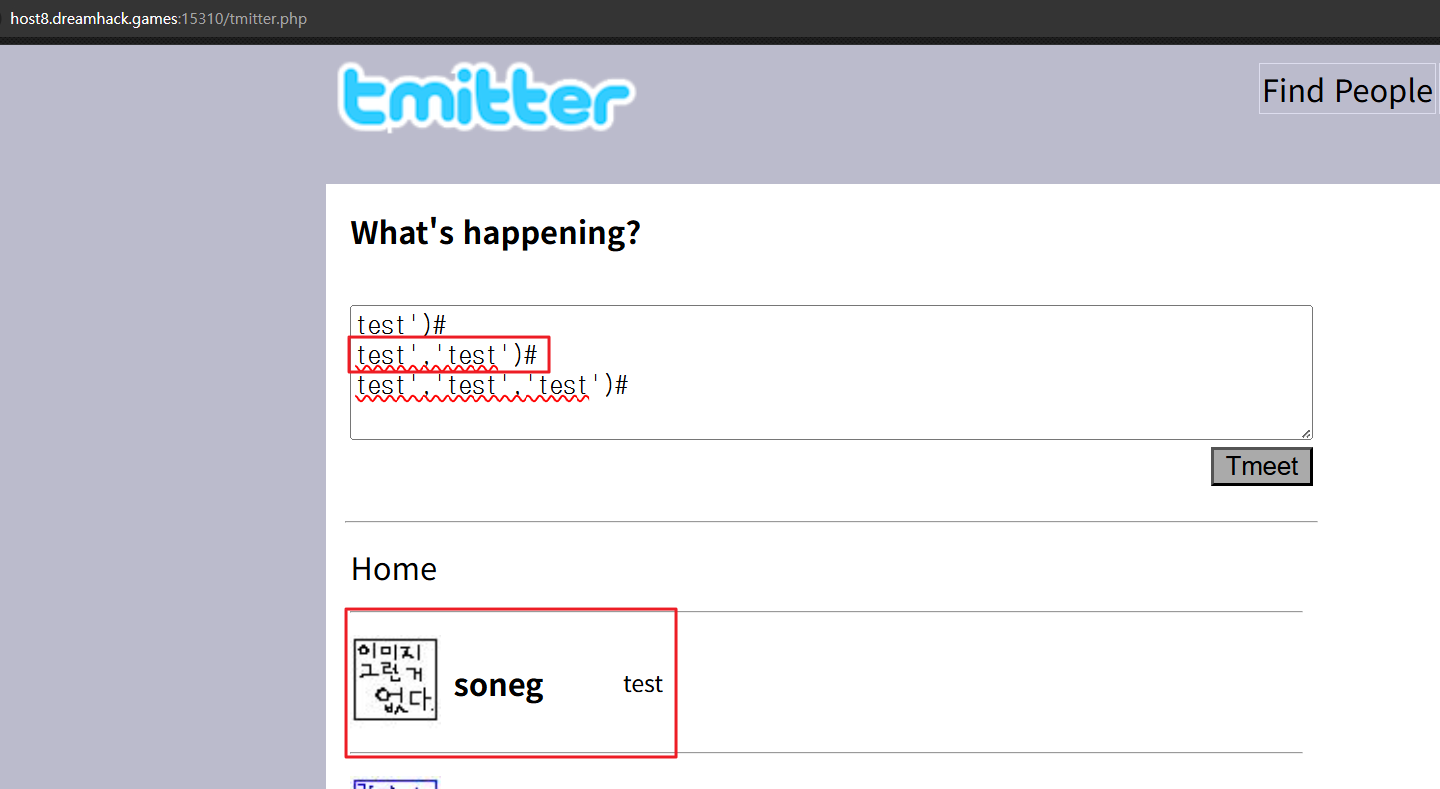Click soneg's profile picture

(x=396, y=680)
